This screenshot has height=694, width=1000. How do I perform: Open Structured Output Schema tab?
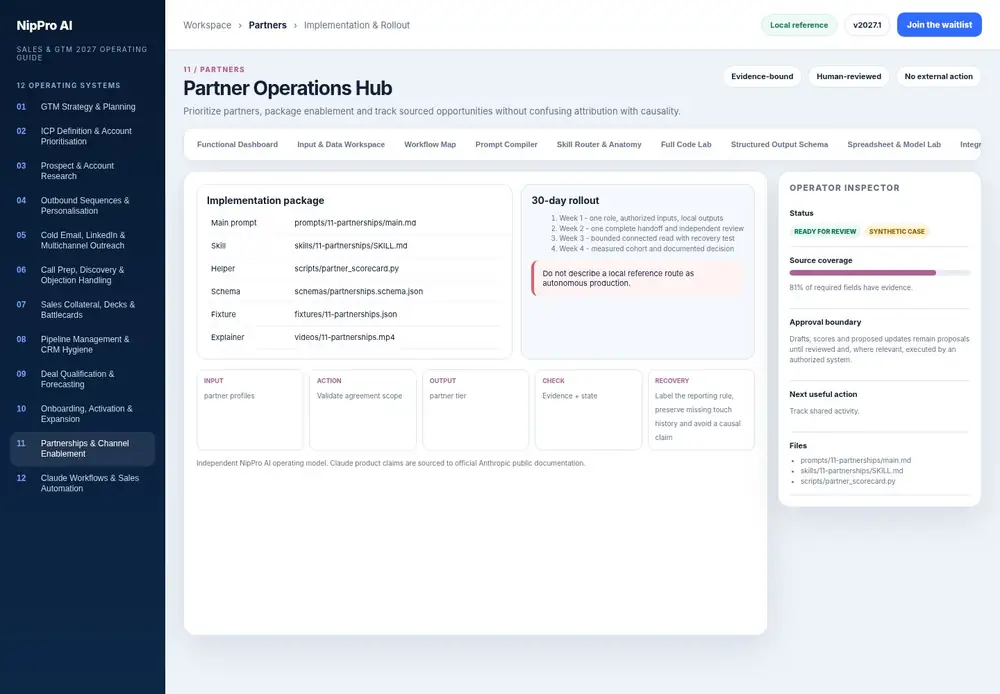tap(779, 145)
